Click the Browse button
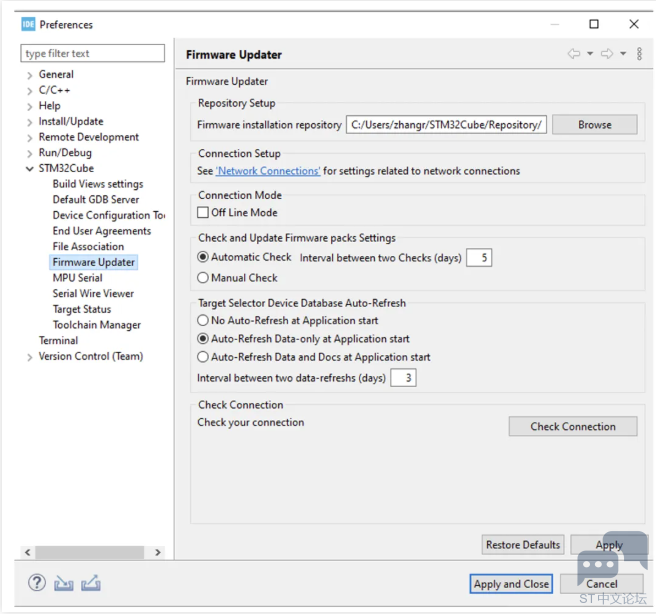 (594, 125)
